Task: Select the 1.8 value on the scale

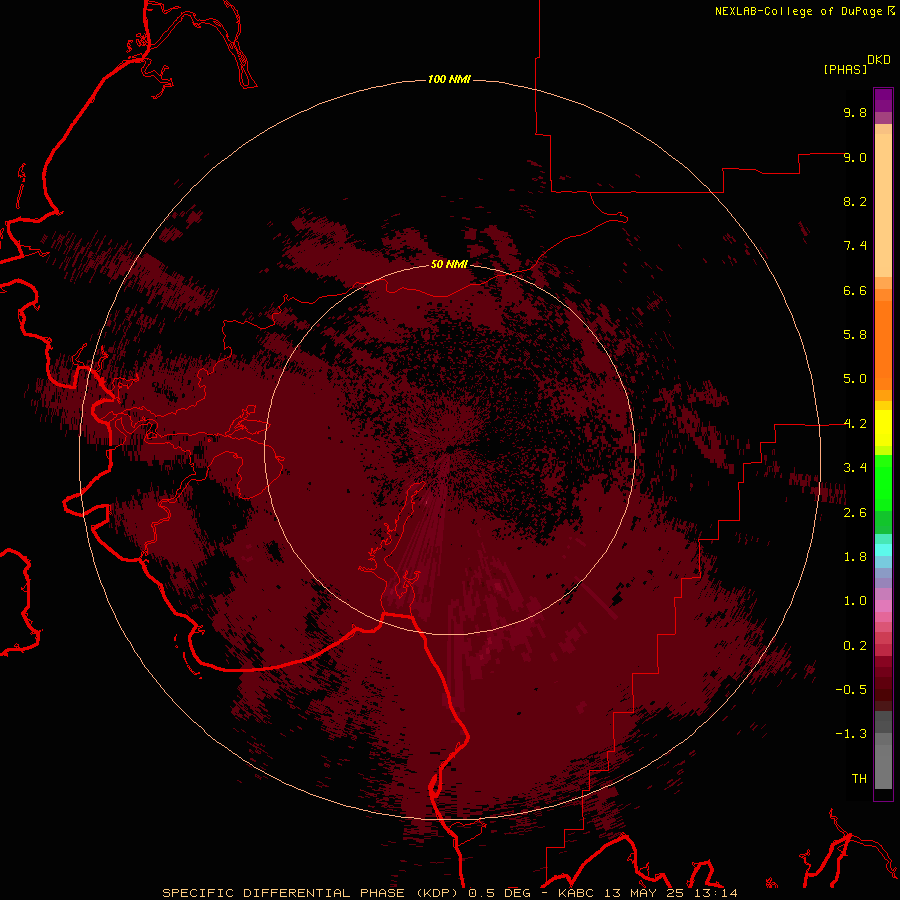Action: 855,557
